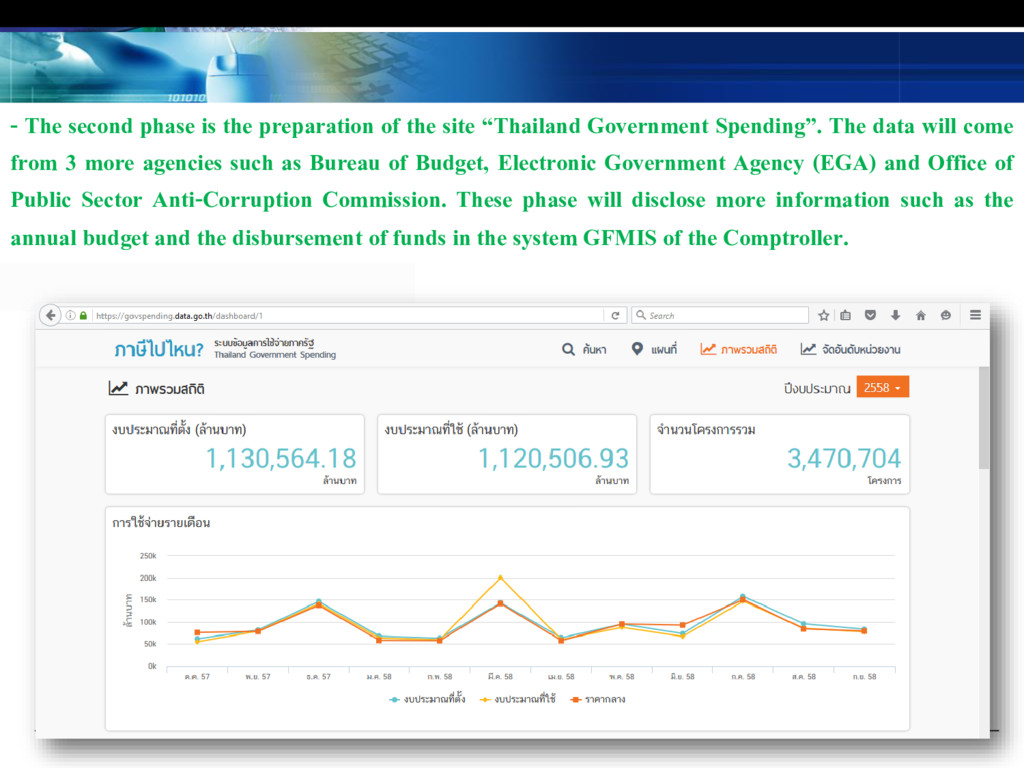Click the search magnifier in browser search box
Screen dimensions: 1024x768
[x=641, y=315]
